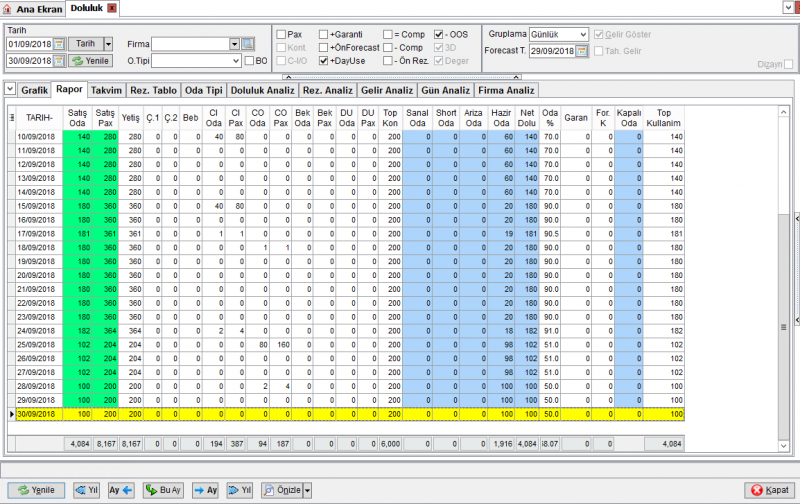Click the table column selector icon left of TARIH header
800x504 pixels.
11,118
